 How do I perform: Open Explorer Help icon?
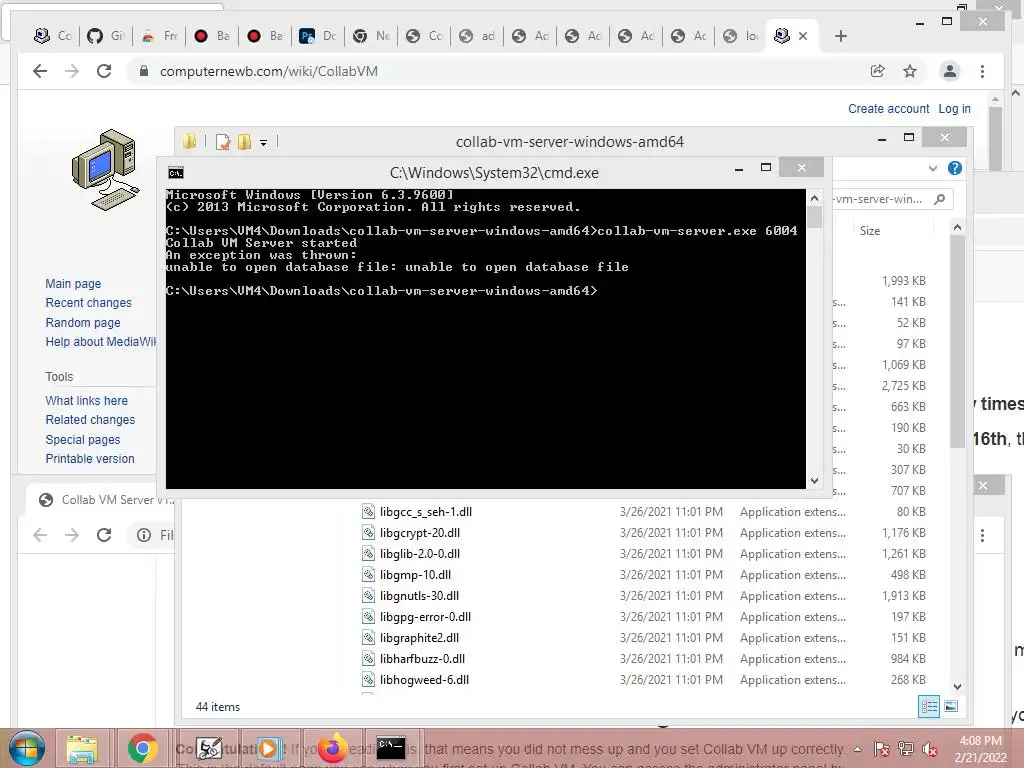[x=955, y=168]
